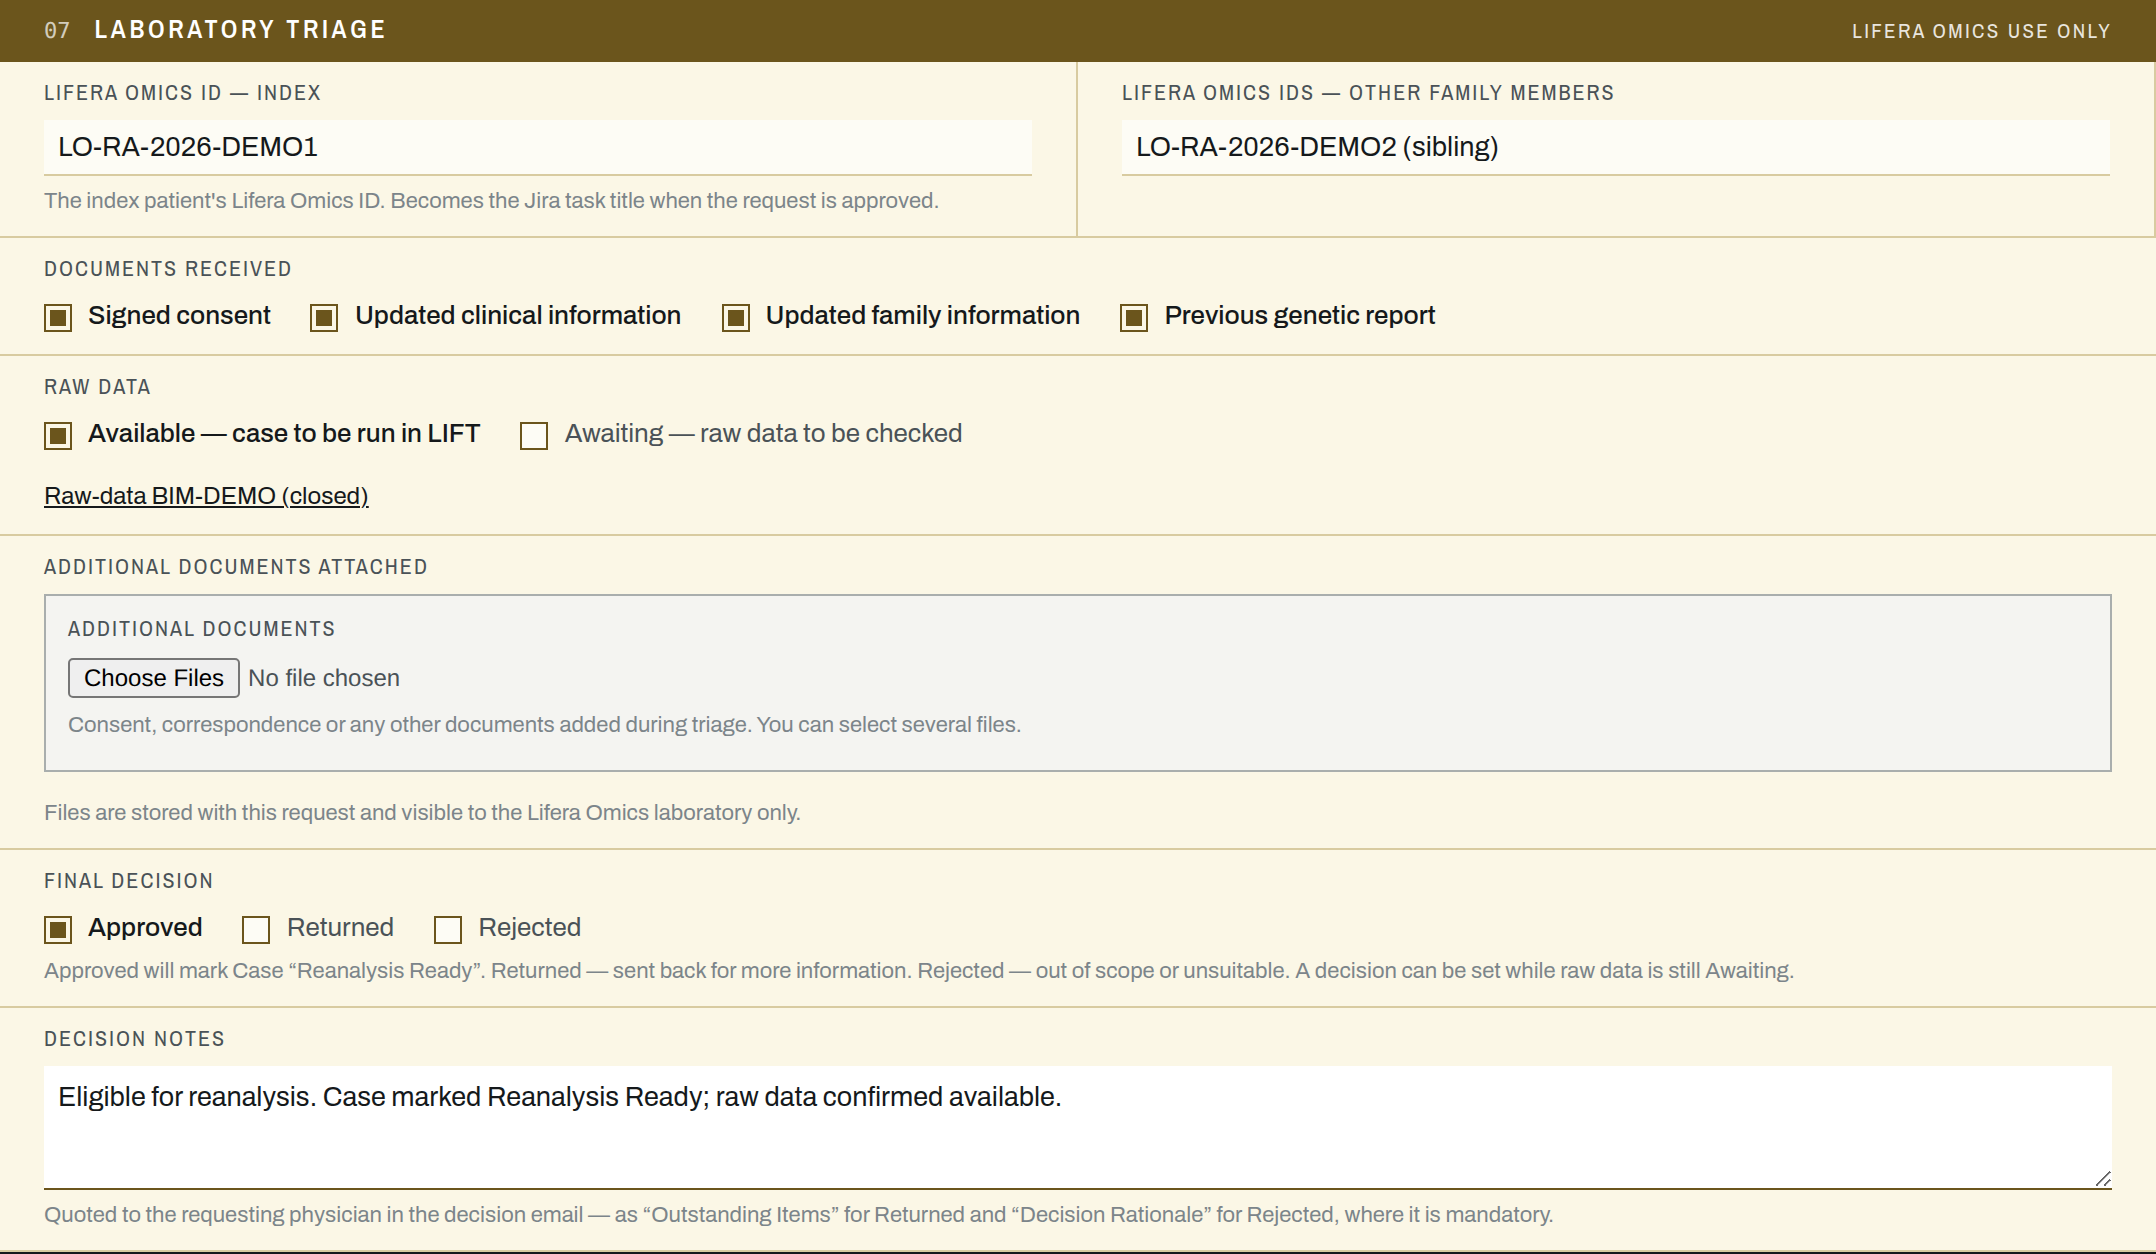
Task: Toggle Previous genetic report checkbox
Action: coord(1134,318)
